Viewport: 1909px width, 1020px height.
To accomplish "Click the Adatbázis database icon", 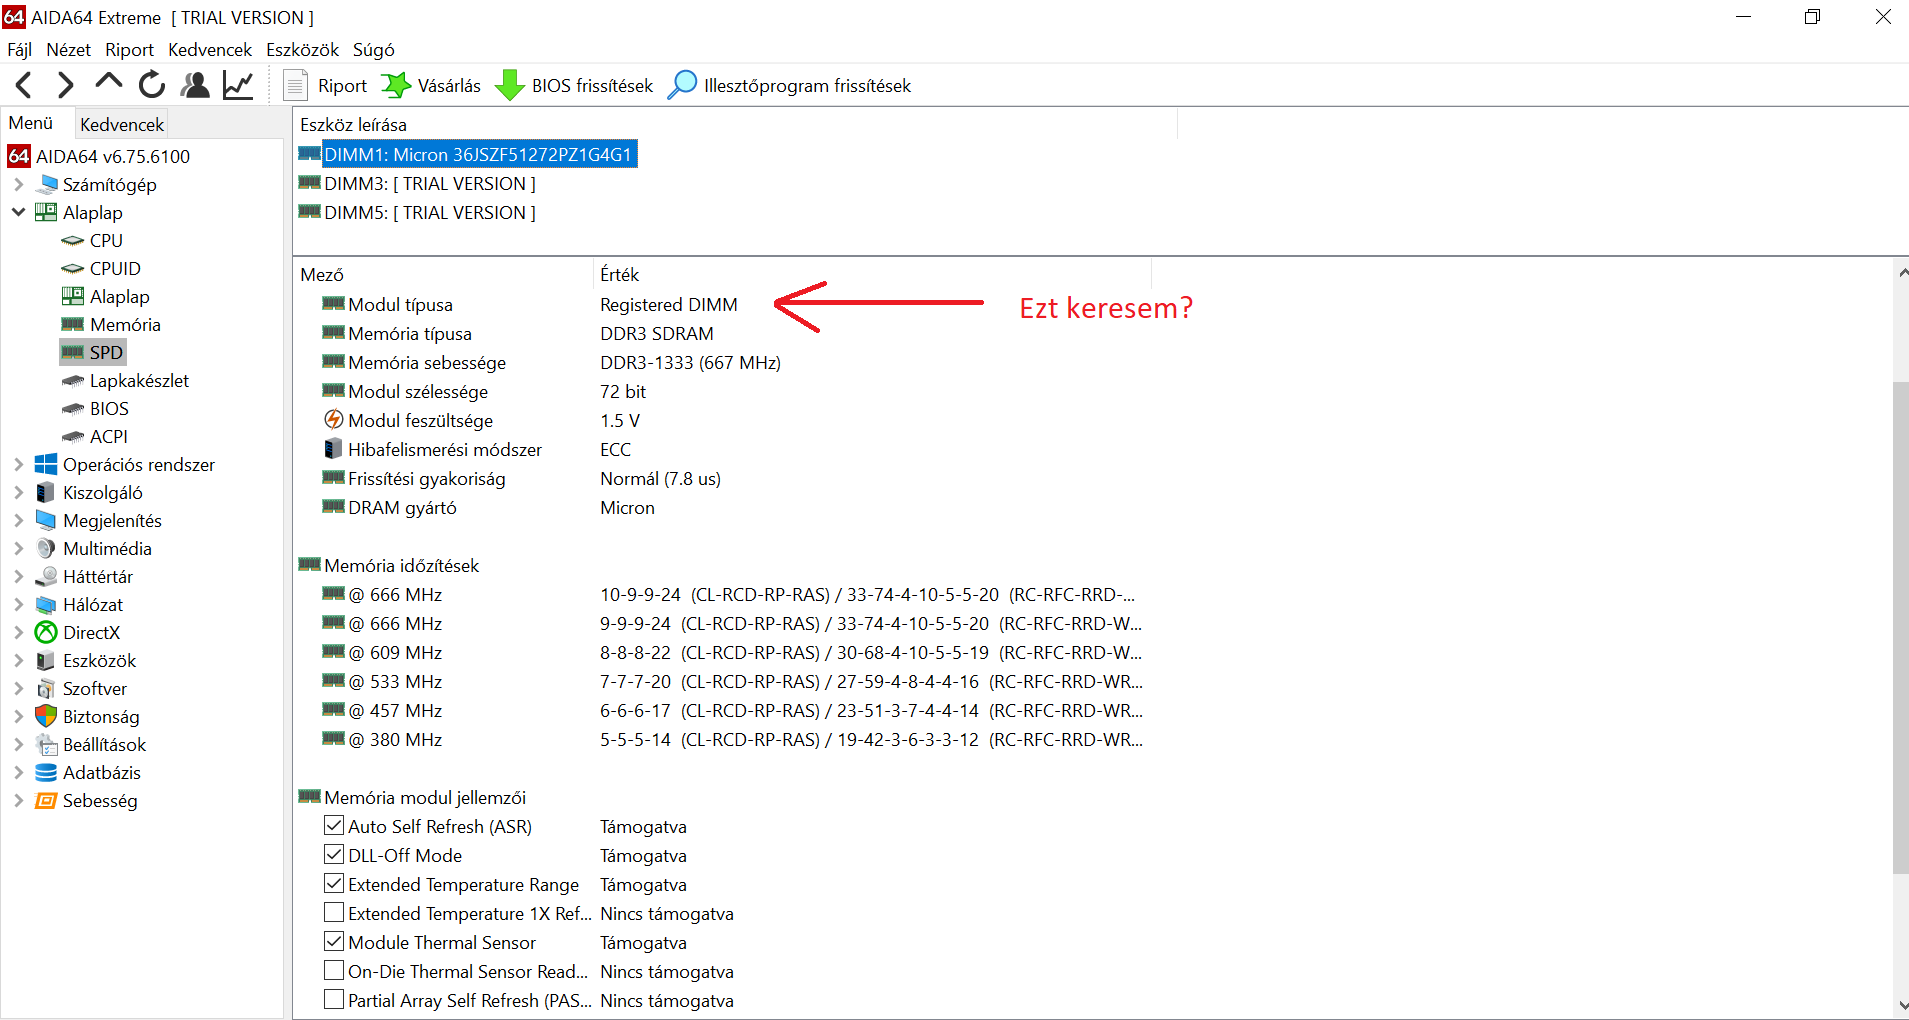I will pyautogui.click(x=46, y=772).
